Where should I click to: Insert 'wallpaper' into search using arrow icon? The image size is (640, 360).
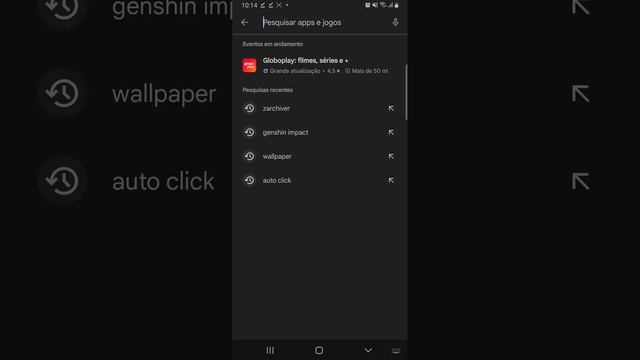point(391,156)
